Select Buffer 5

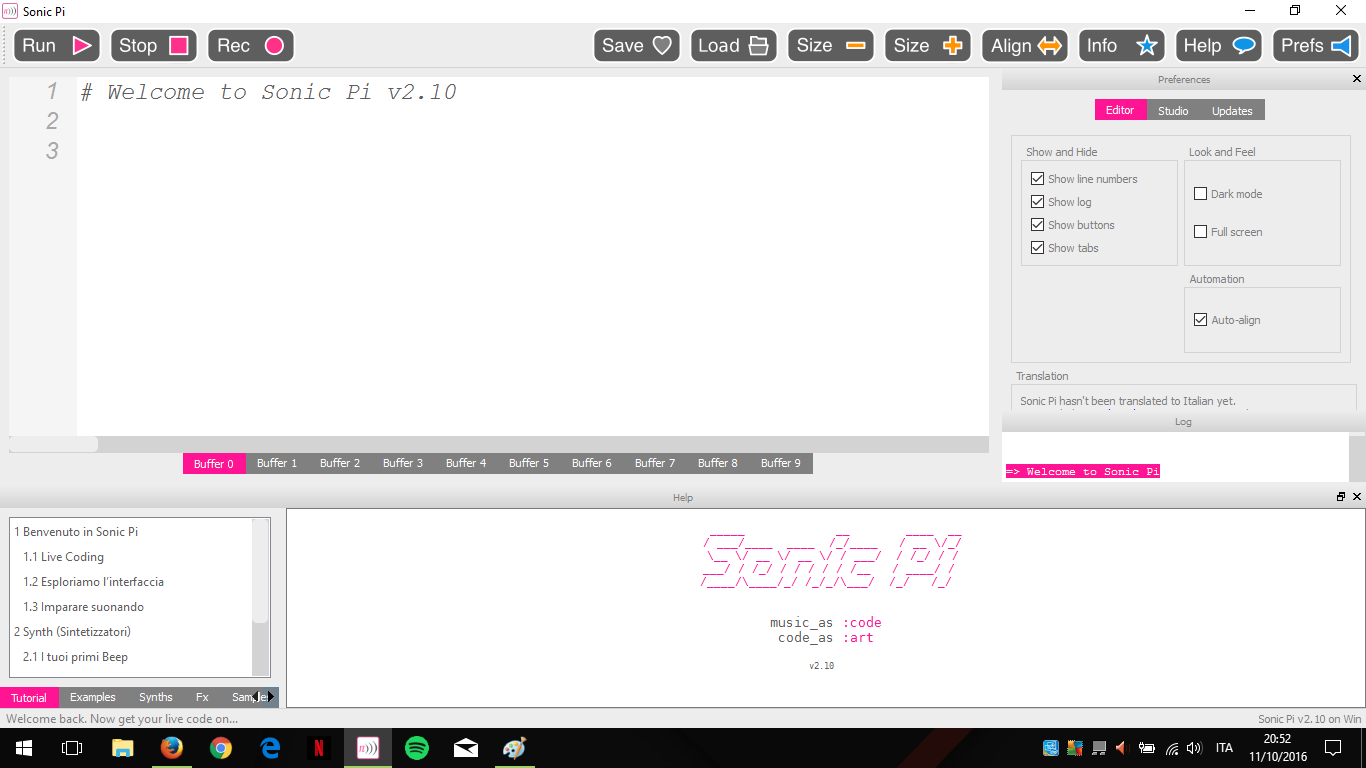(528, 463)
